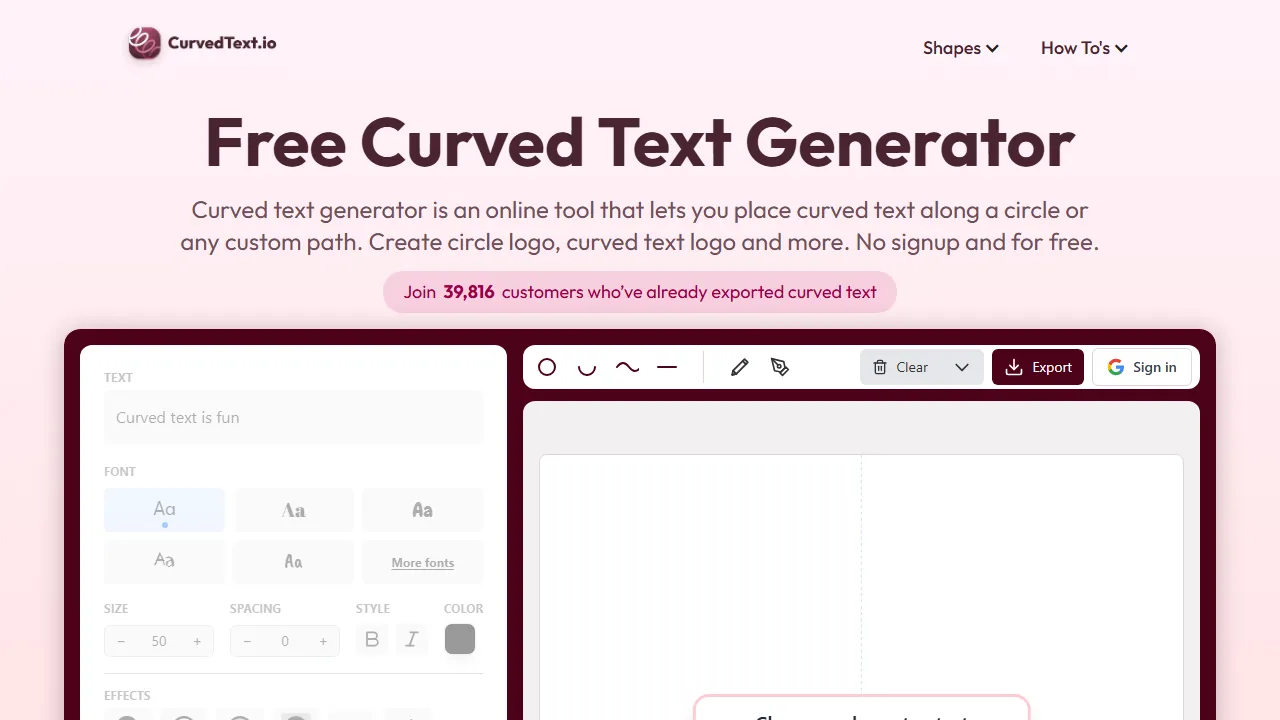Click the Export button
Image resolution: width=1280 pixels, height=720 pixels.
coord(1037,367)
